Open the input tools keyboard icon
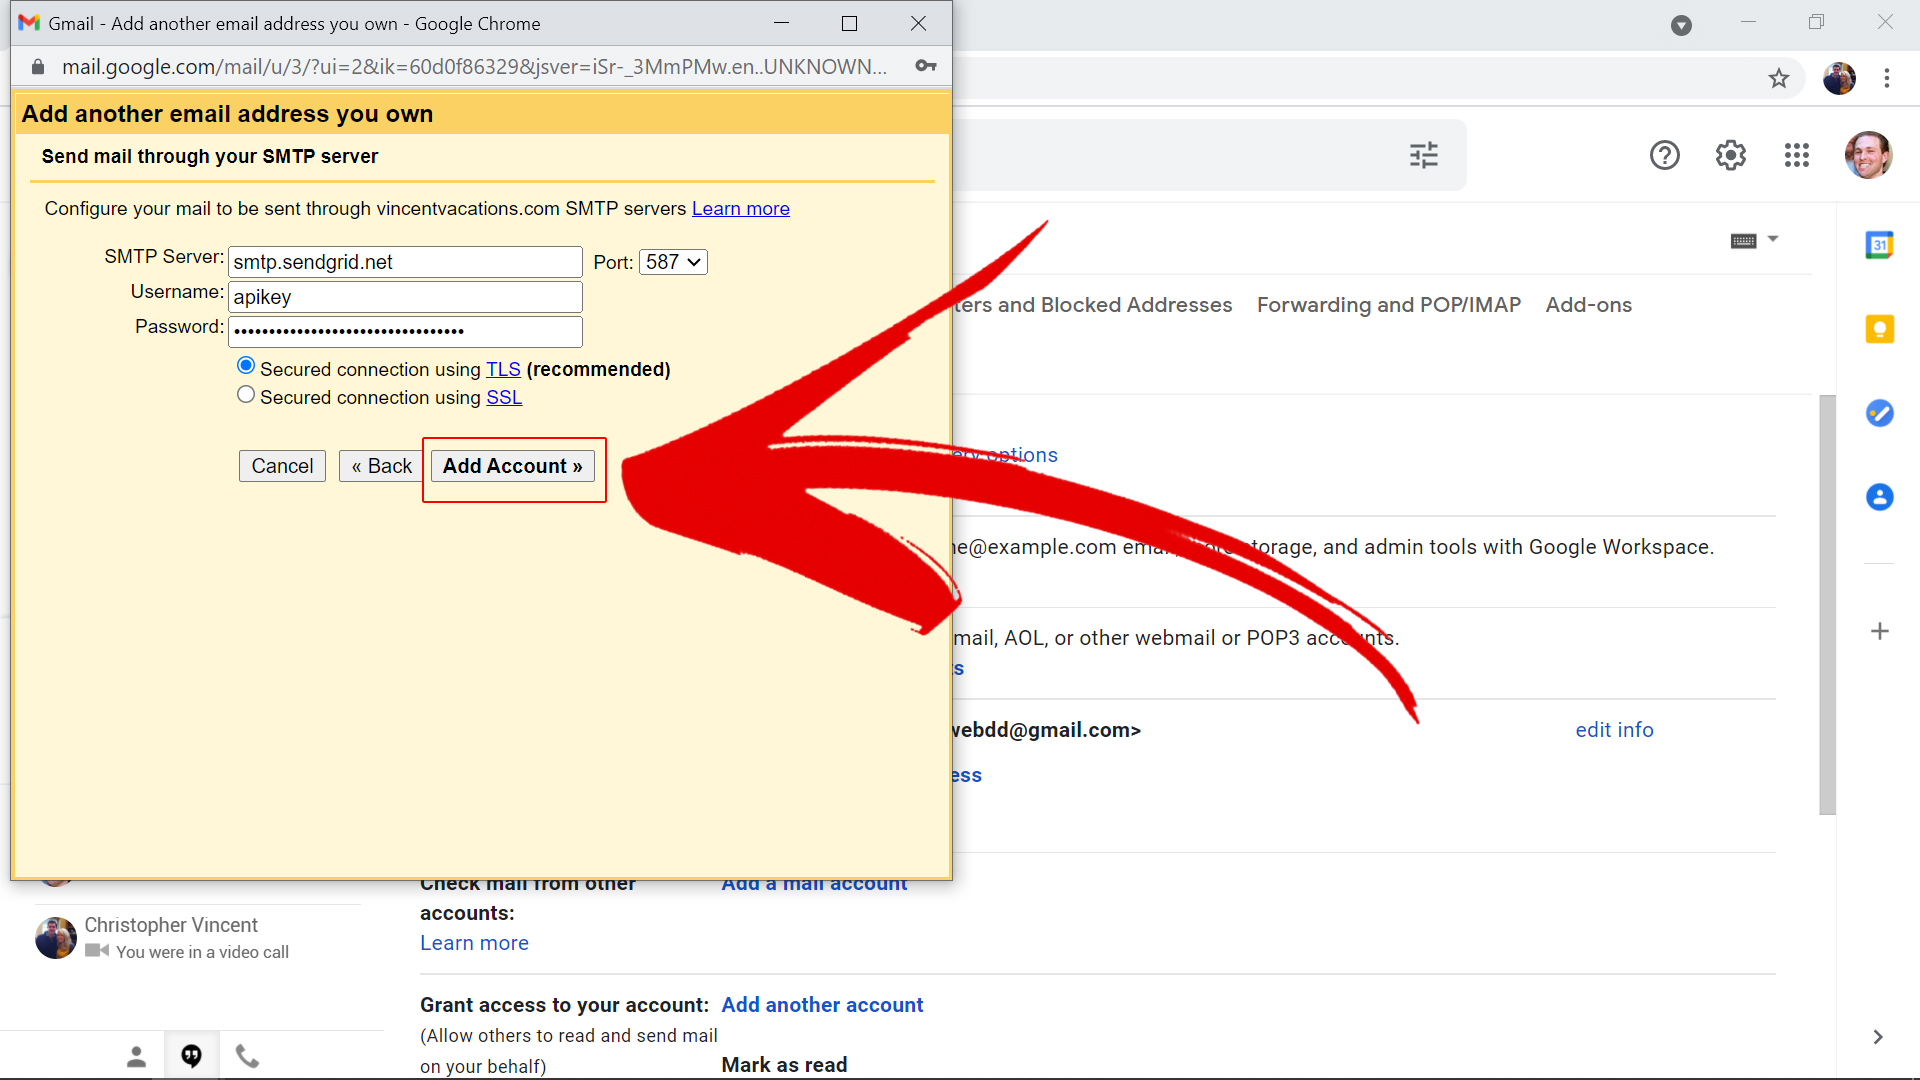 point(1743,241)
